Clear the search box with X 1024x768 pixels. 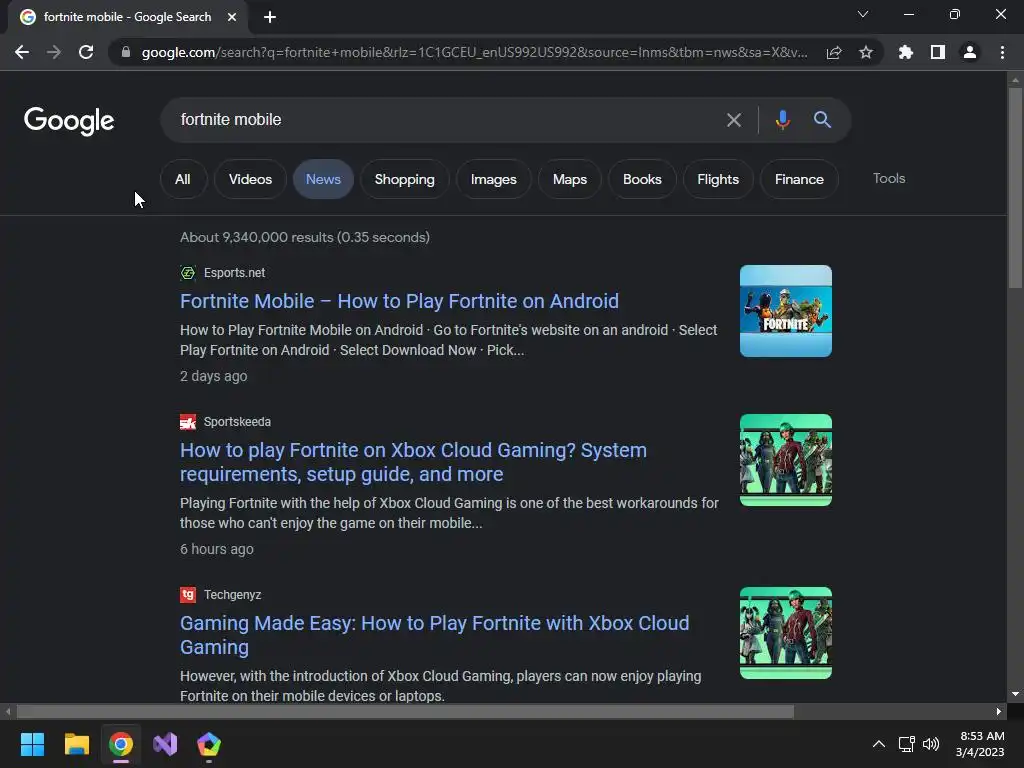(x=734, y=120)
